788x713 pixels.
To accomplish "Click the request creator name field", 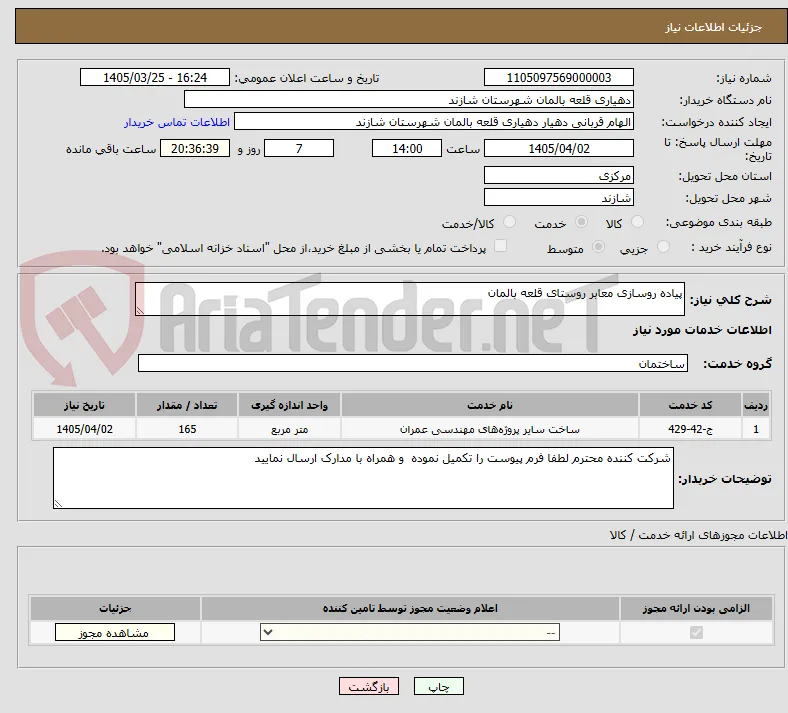I will point(434,122).
